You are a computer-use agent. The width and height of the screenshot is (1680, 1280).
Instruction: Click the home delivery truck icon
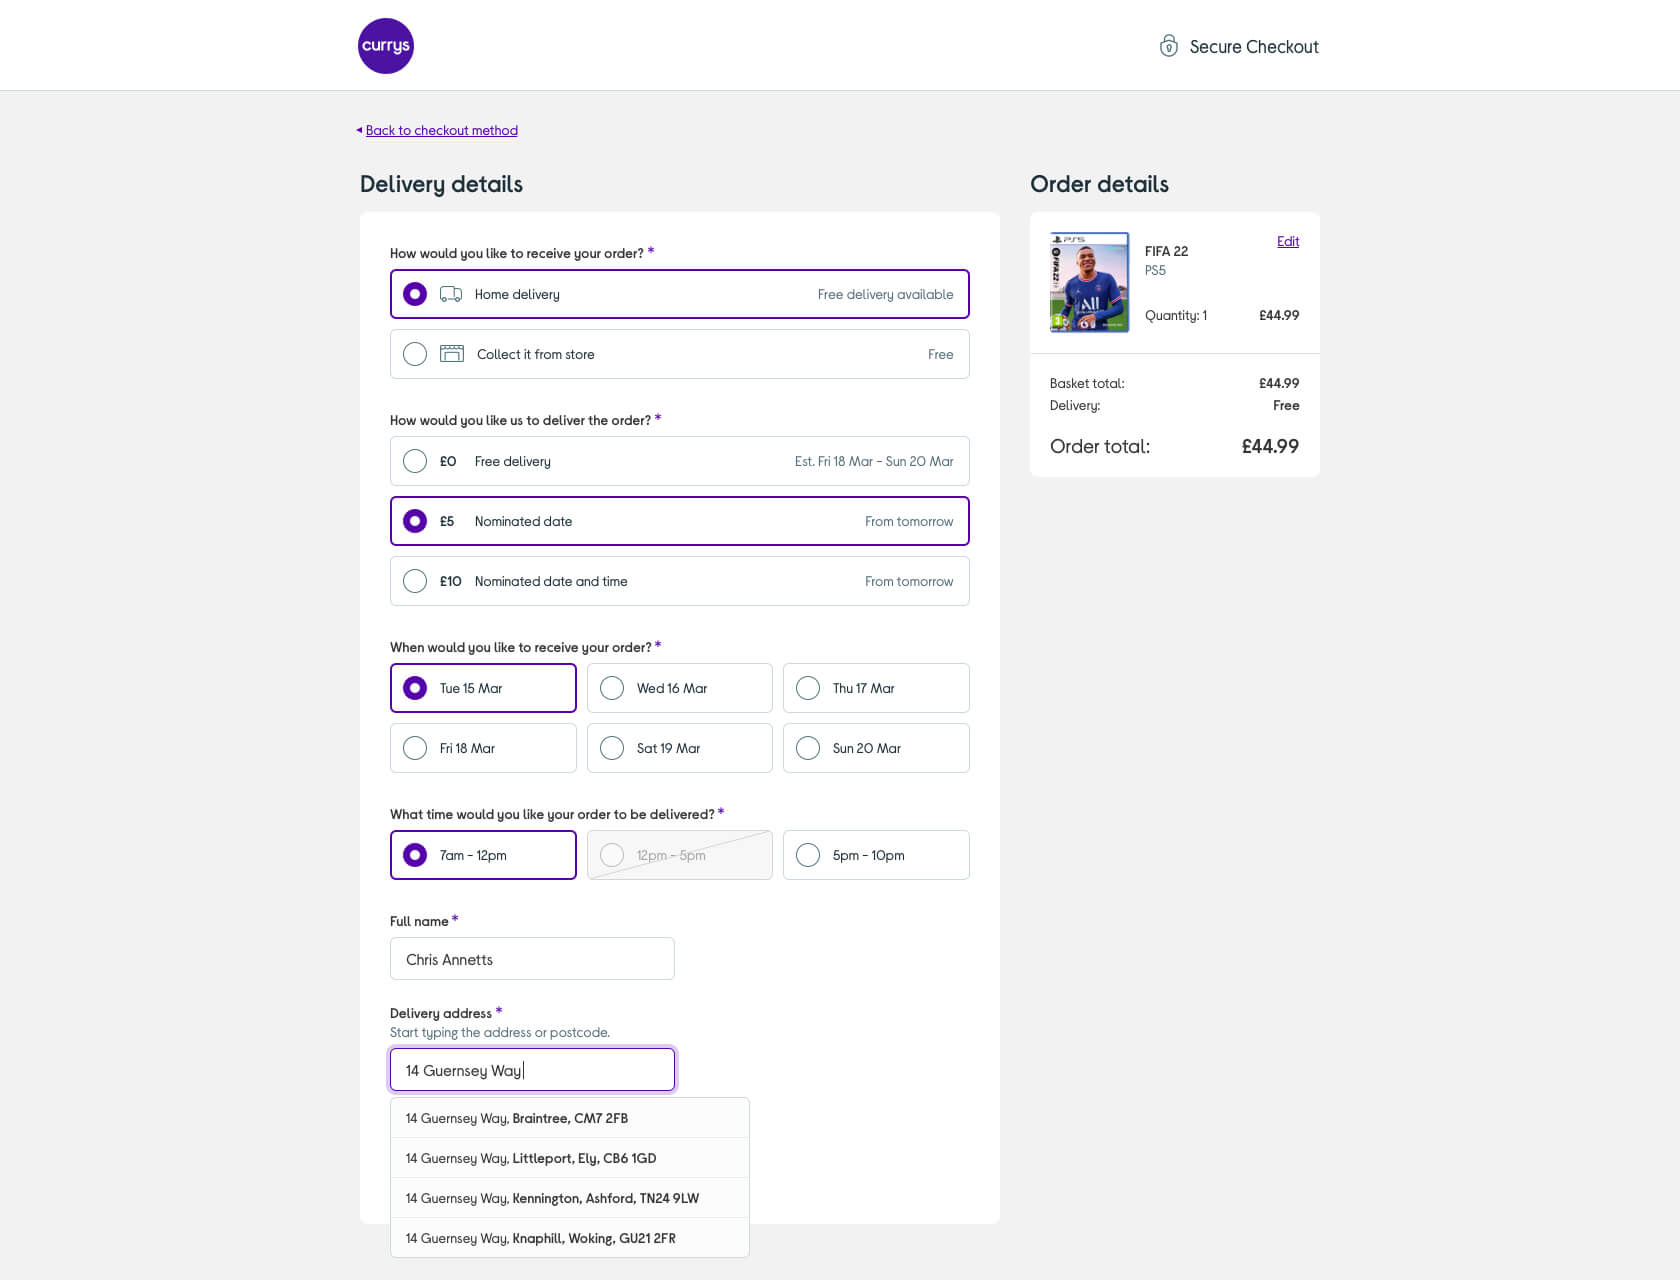pyautogui.click(x=451, y=294)
